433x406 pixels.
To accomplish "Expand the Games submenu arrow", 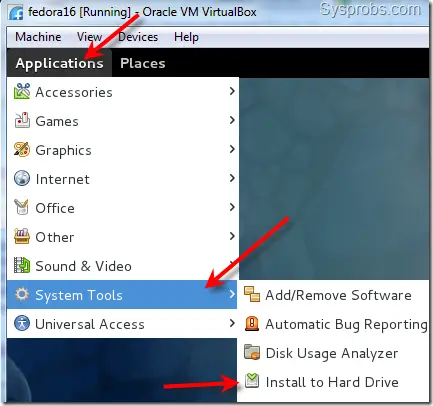I will [x=232, y=120].
